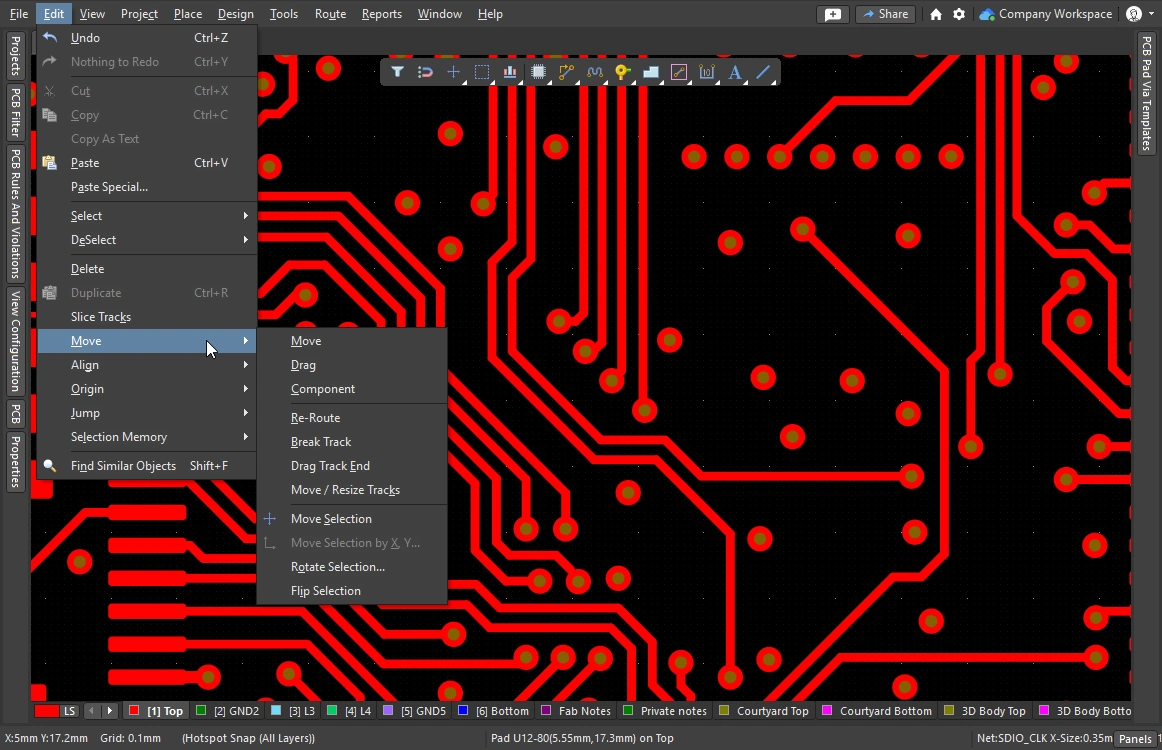The image size is (1162, 750).
Task: Open settings with the gear icon
Action: pyautogui.click(x=959, y=14)
